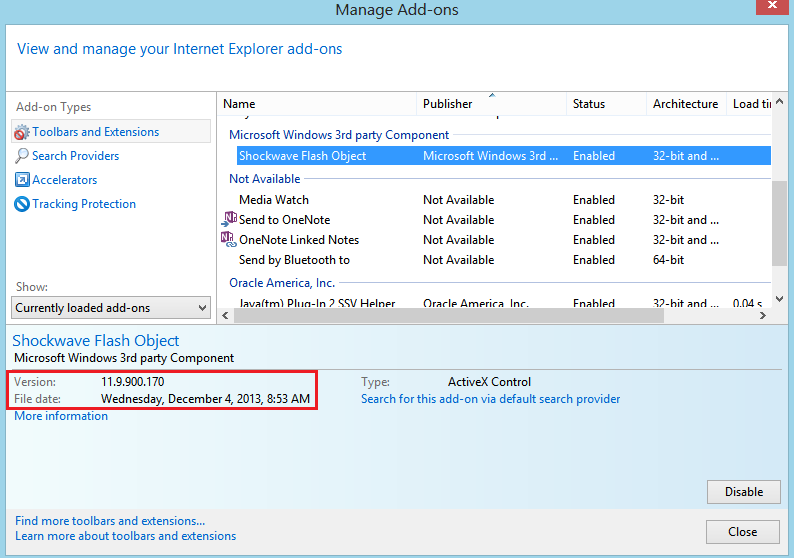Click scroll down arrow of add-on list
794x558 pixels.
click(779, 299)
